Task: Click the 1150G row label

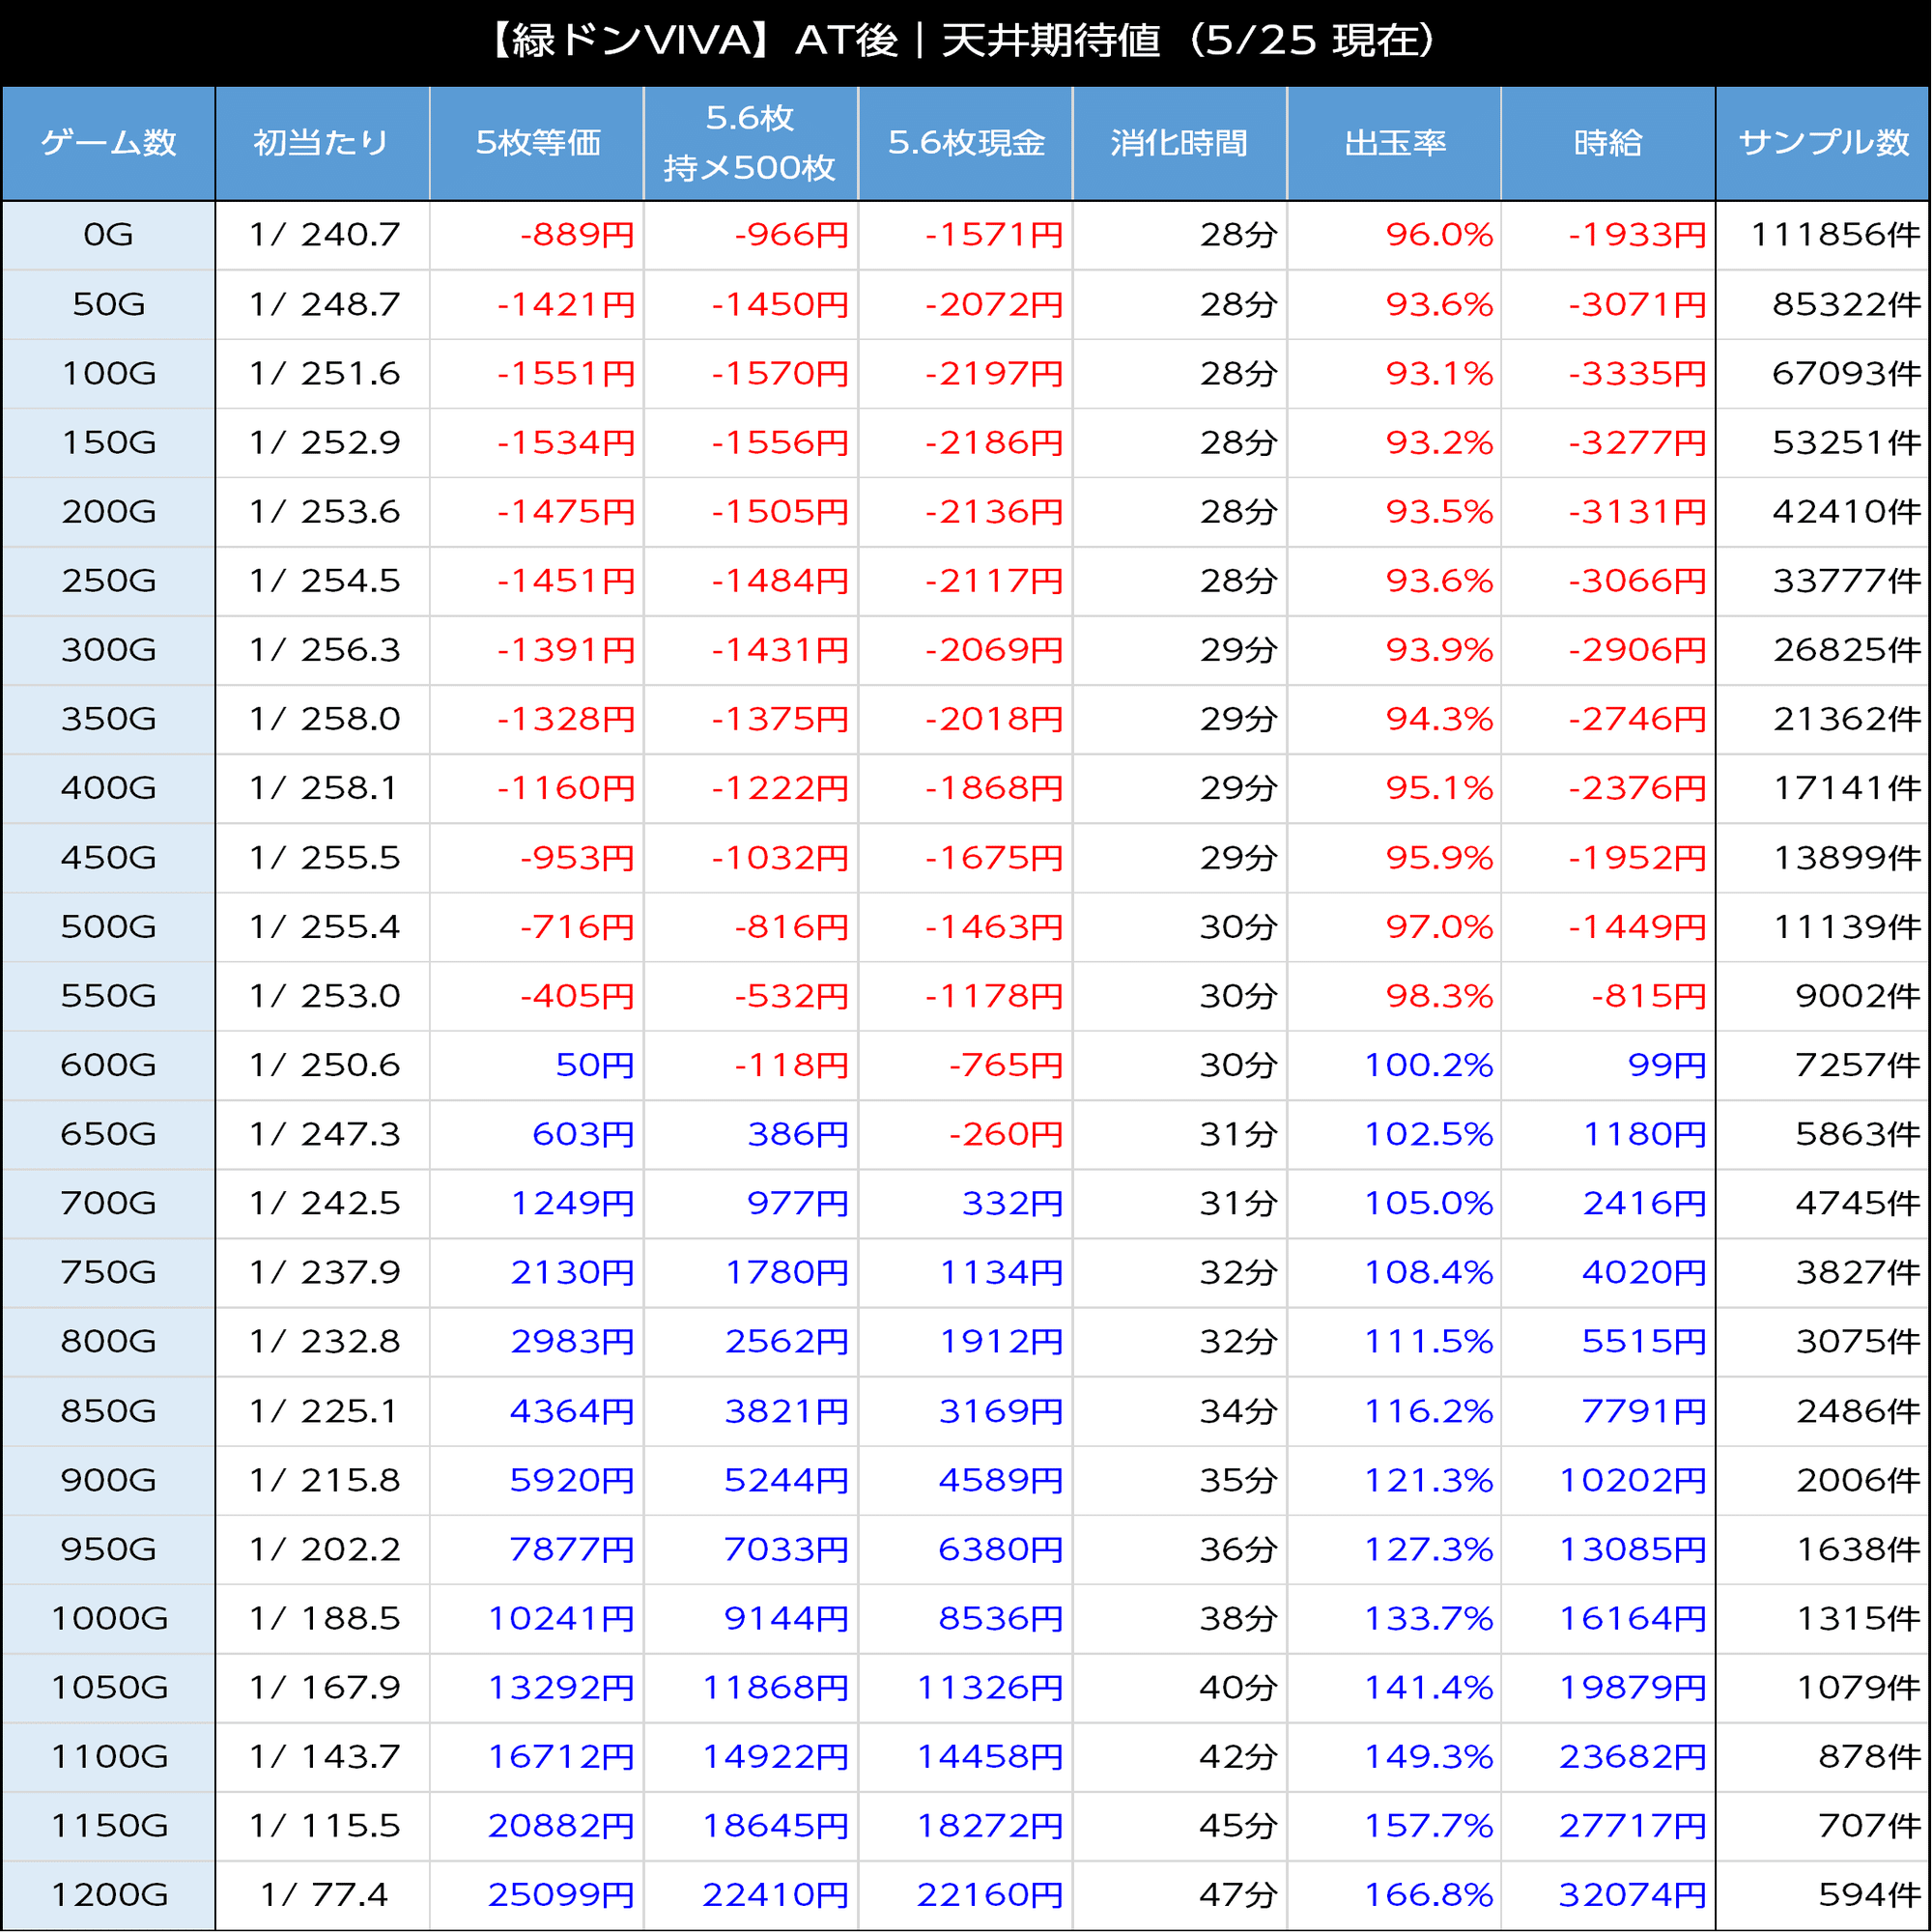Action: tap(109, 1826)
